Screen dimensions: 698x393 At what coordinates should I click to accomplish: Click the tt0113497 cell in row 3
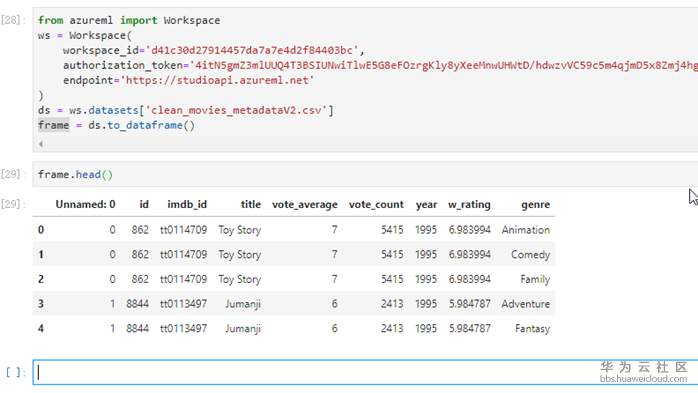coord(183,304)
